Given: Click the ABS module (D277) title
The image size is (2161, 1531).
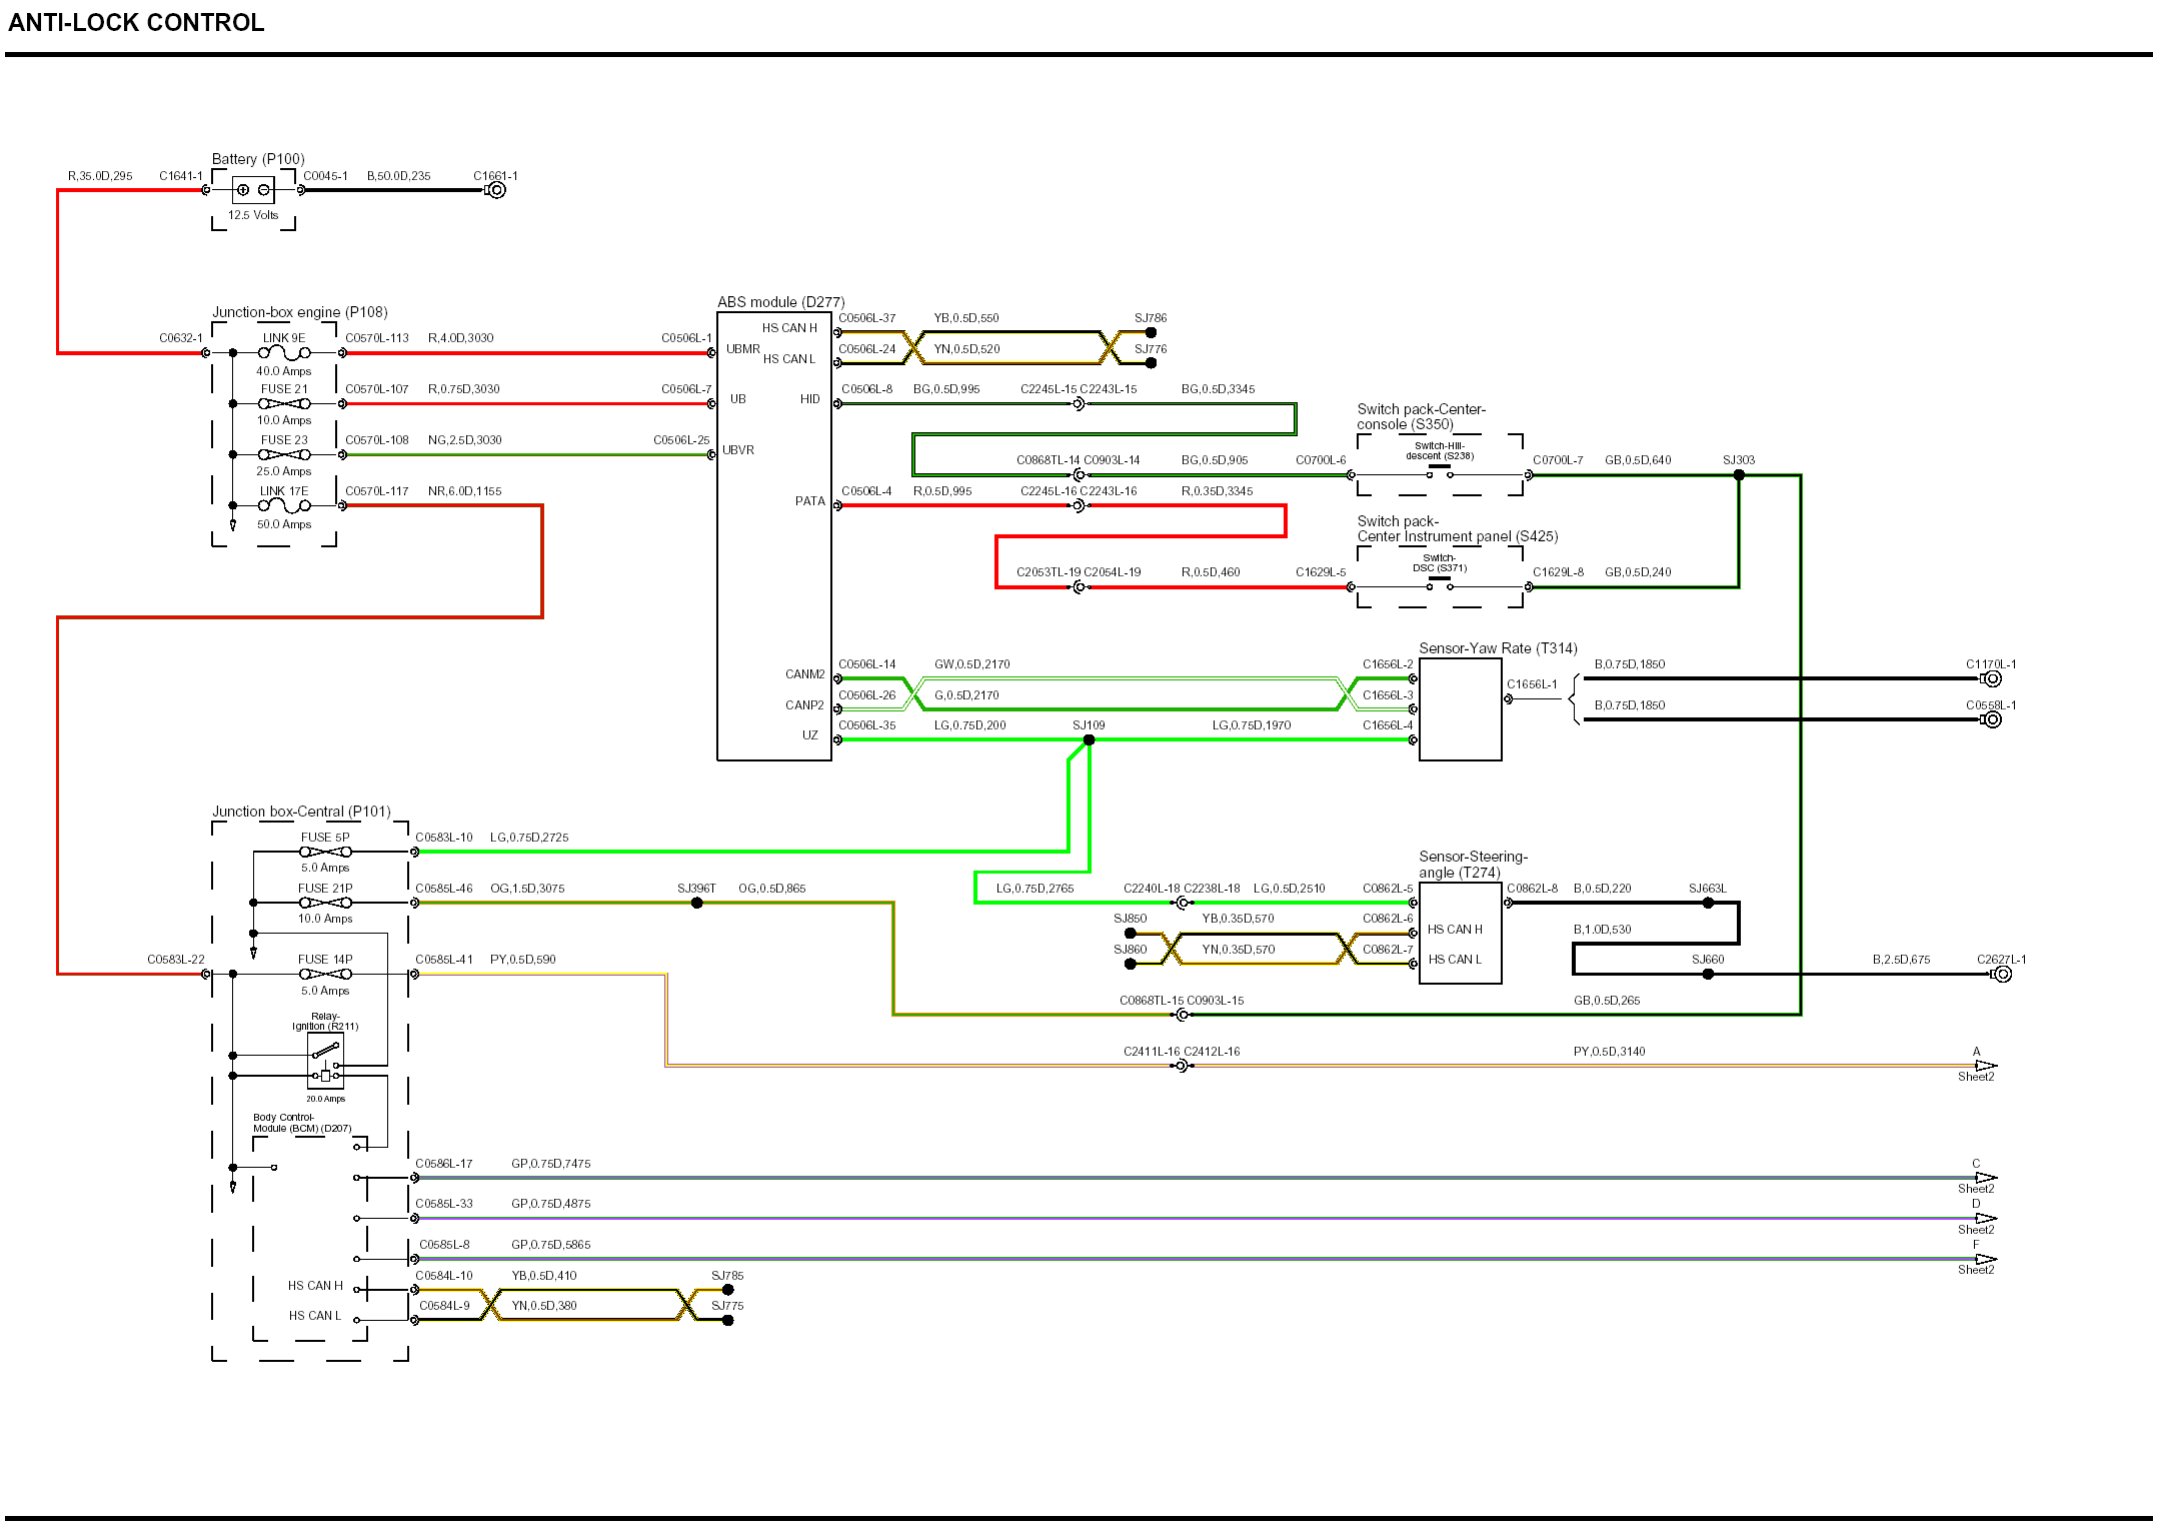Looking at the screenshot, I should [x=780, y=302].
